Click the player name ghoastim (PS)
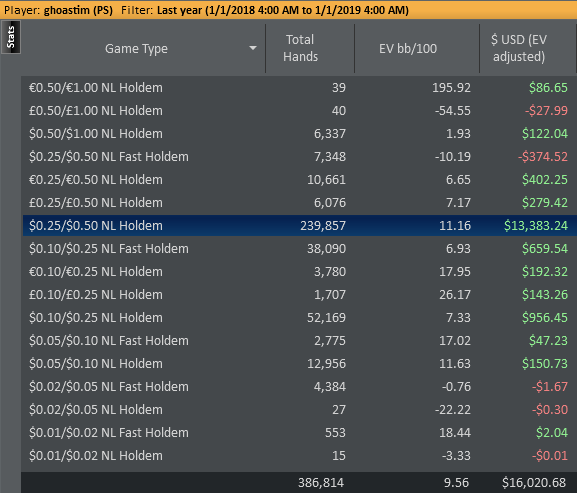The image size is (577, 493). (78, 10)
